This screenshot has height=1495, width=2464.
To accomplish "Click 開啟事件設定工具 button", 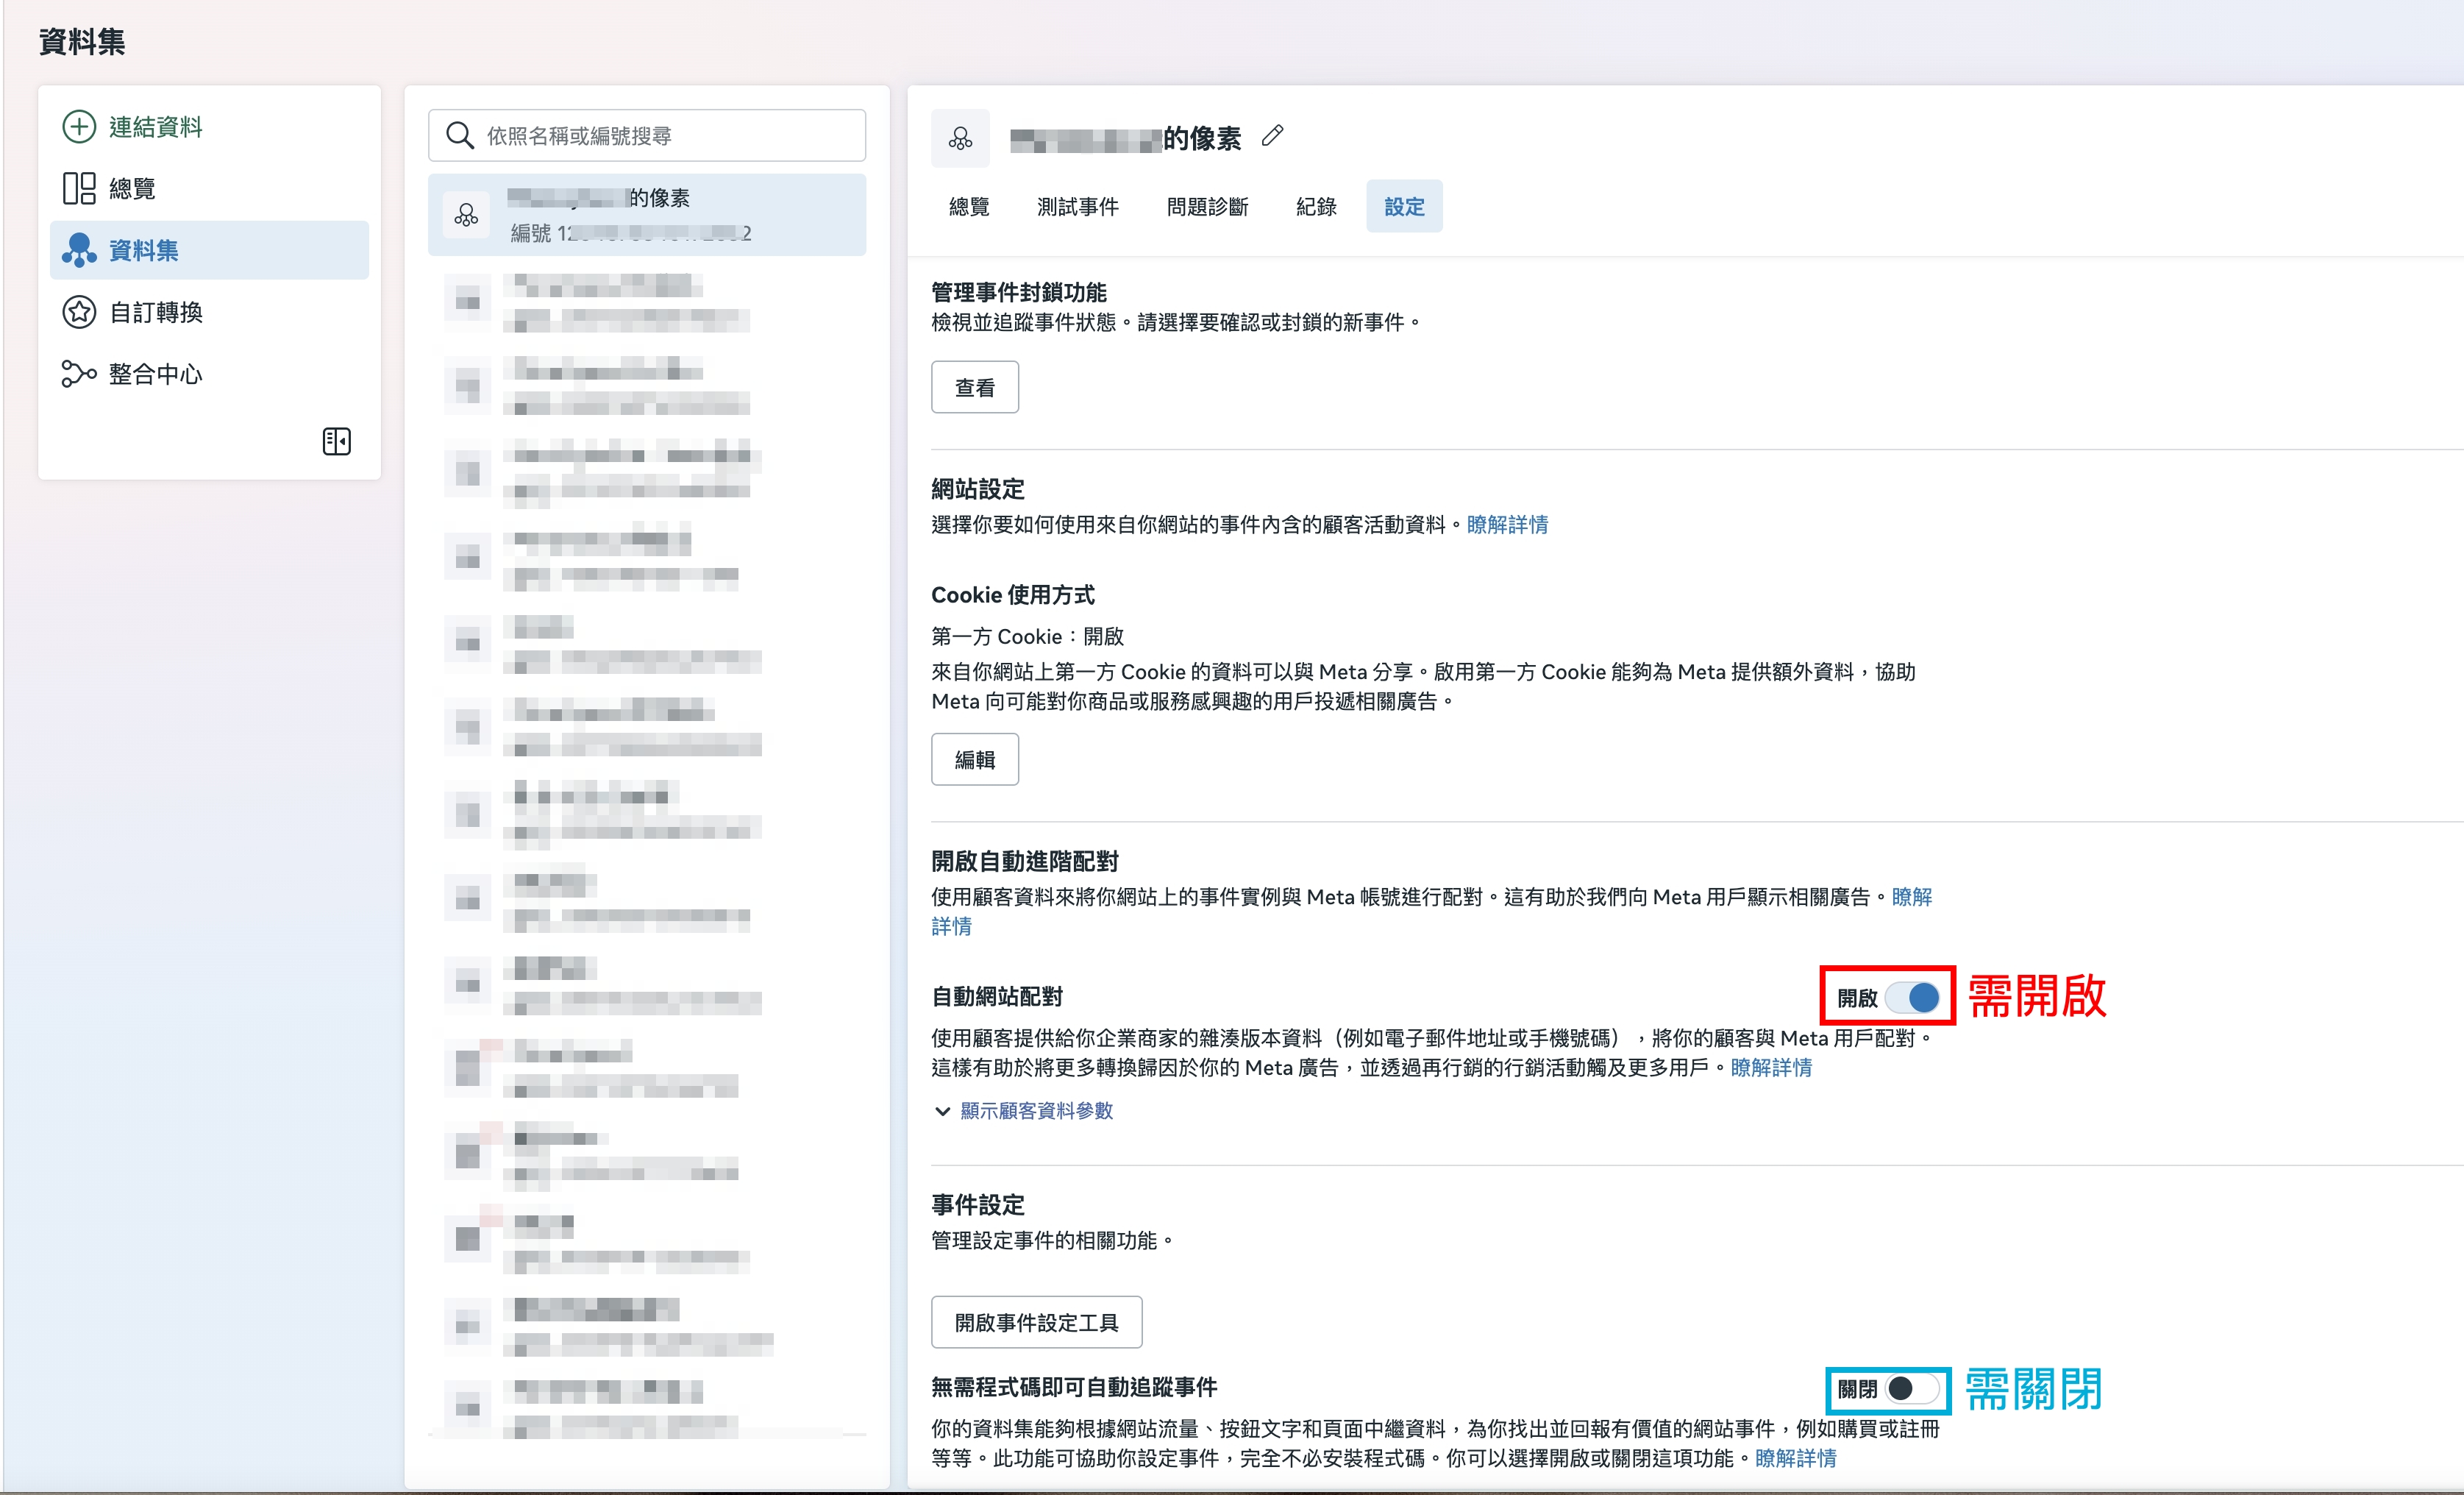I will click(1037, 1322).
